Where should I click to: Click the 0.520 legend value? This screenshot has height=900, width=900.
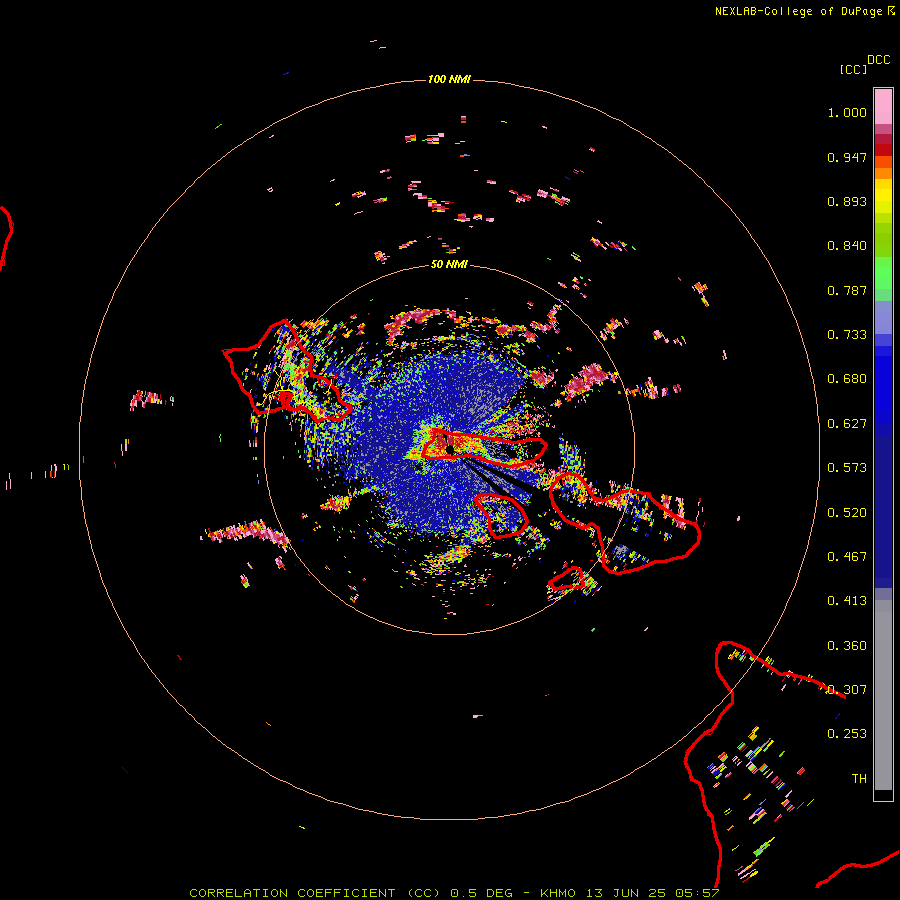point(847,513)
